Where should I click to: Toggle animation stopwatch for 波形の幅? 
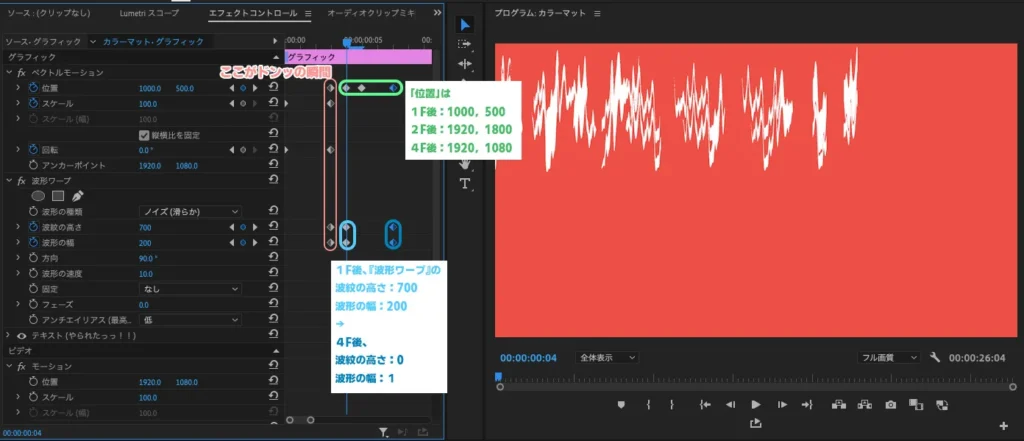click(34, 242)
